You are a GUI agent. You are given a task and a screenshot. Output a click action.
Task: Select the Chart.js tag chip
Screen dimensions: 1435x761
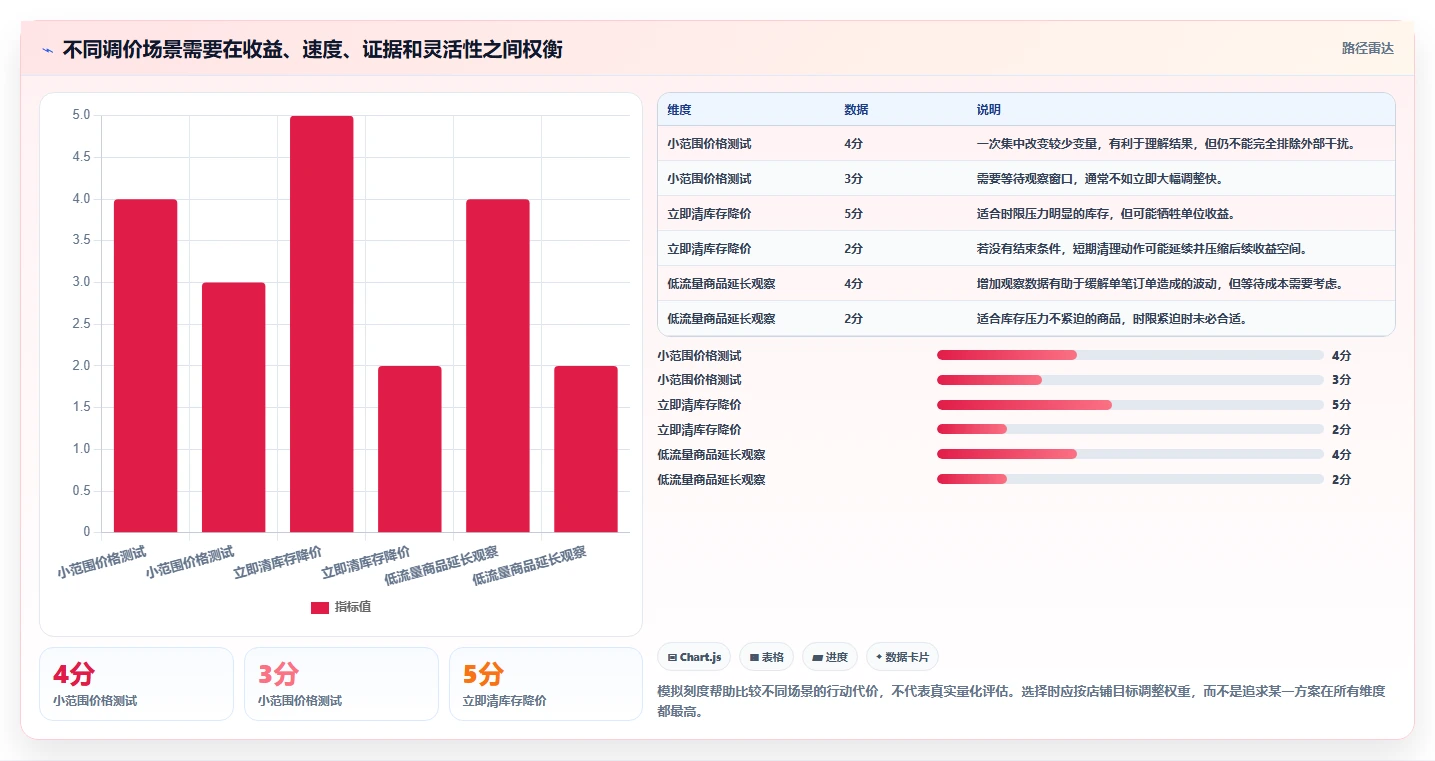pyautogui.click(x=694, y=657)
